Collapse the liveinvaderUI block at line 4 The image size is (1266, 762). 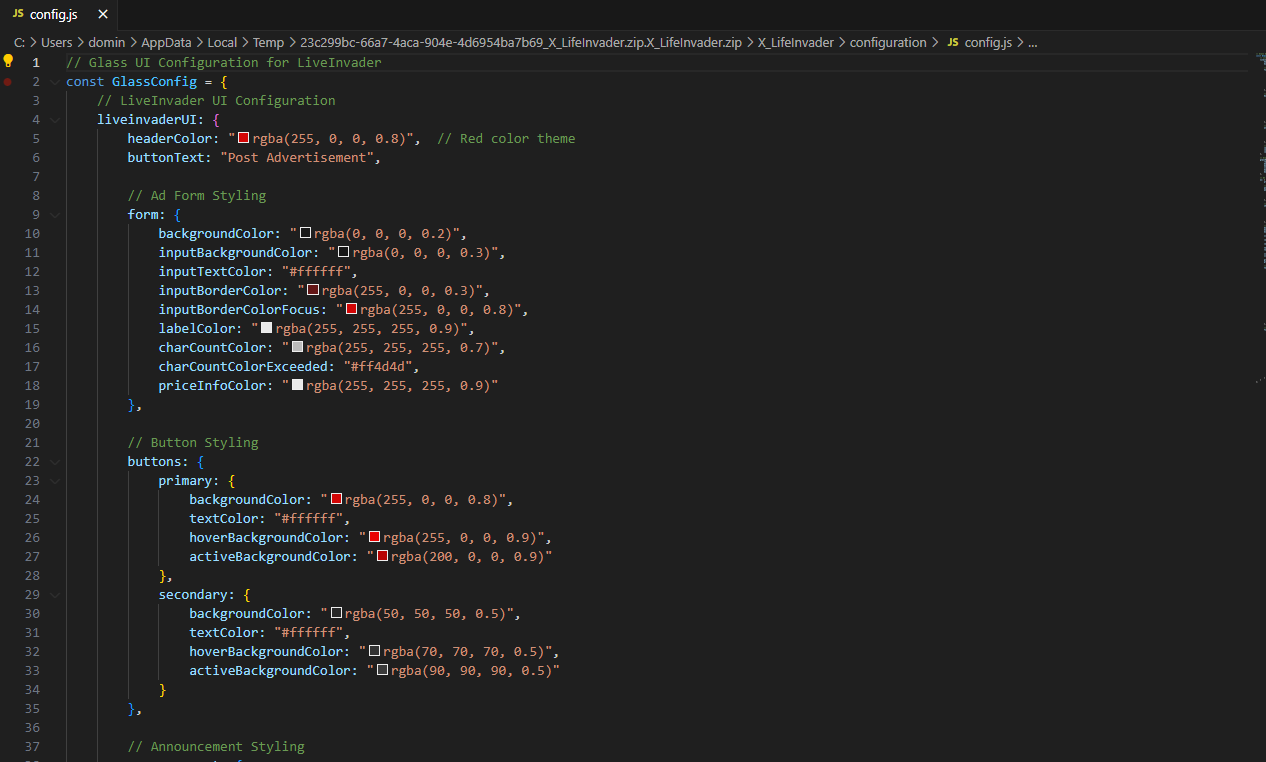(55, 119)
